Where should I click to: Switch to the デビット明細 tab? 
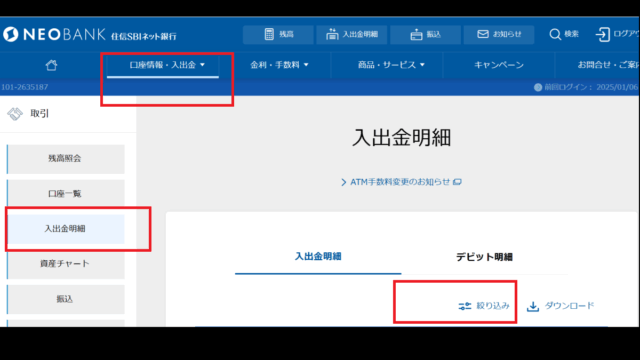[x=484, y=257]
